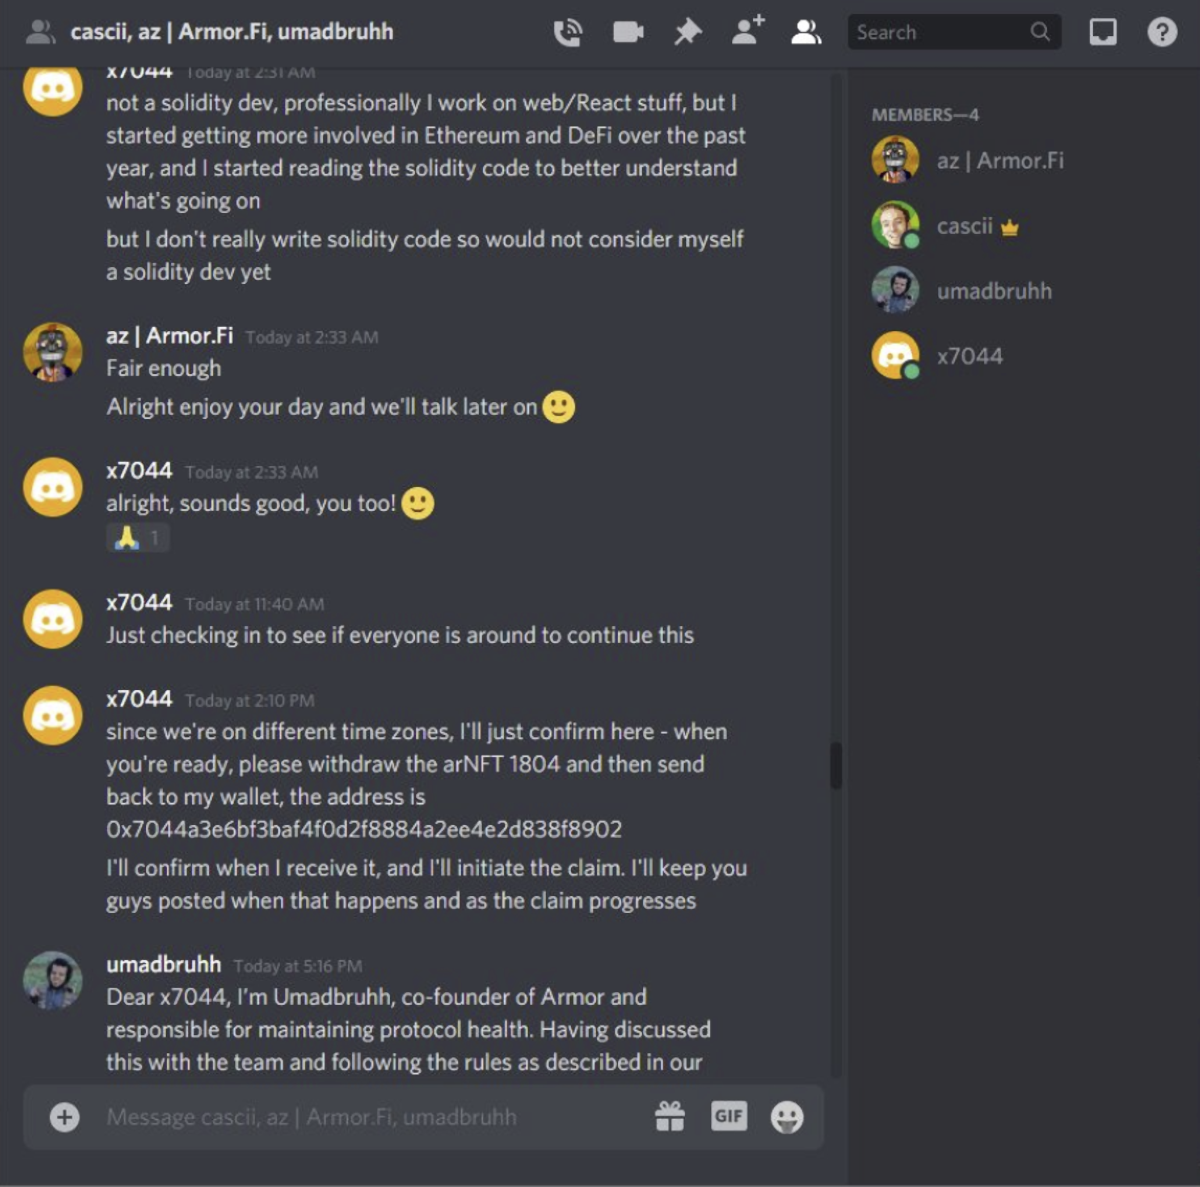The height and width of the screenshot is (1187, 1200).
Task: Click the message input box
Action: tap(370, 1117)
